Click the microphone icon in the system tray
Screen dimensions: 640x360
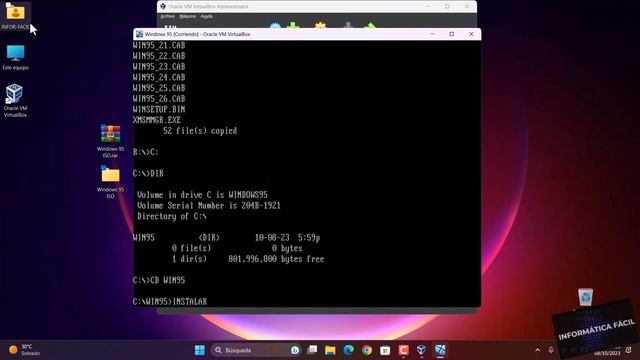click(x=551, y=350)
